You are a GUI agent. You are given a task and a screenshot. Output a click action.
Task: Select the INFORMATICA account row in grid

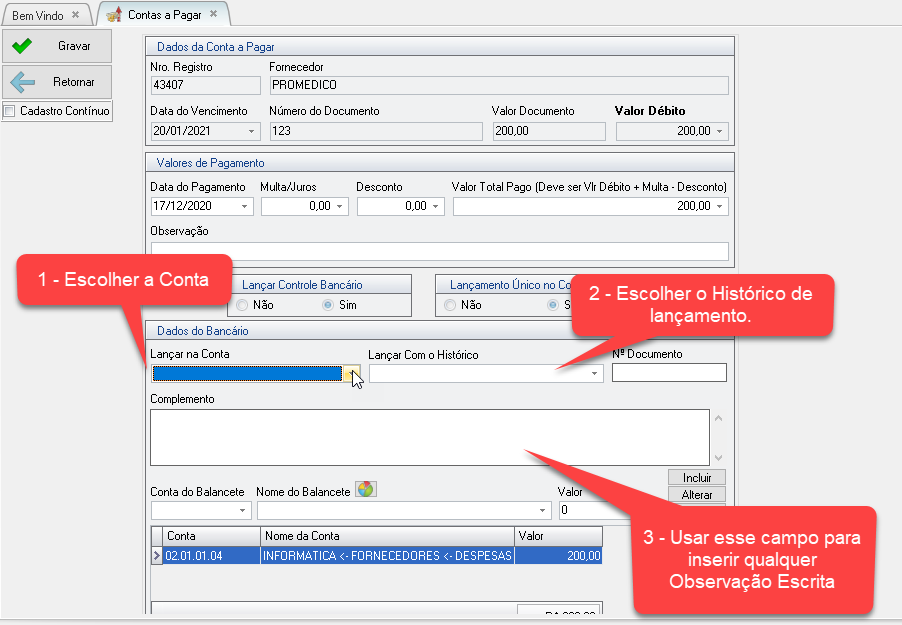pos(388,556)
